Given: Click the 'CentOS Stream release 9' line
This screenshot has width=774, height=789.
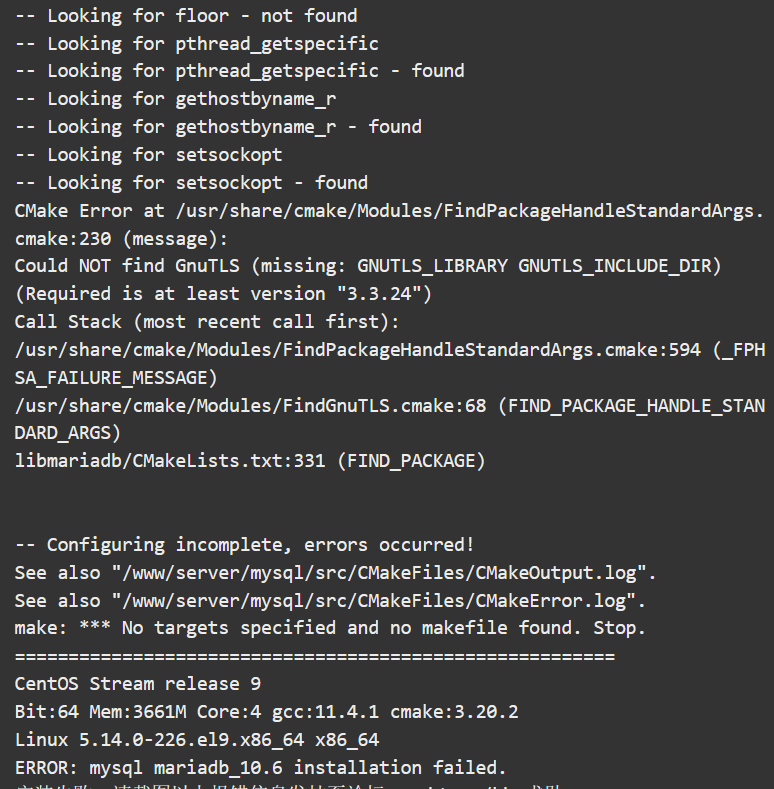Looking at the screenshot, I should pos(137,684).
